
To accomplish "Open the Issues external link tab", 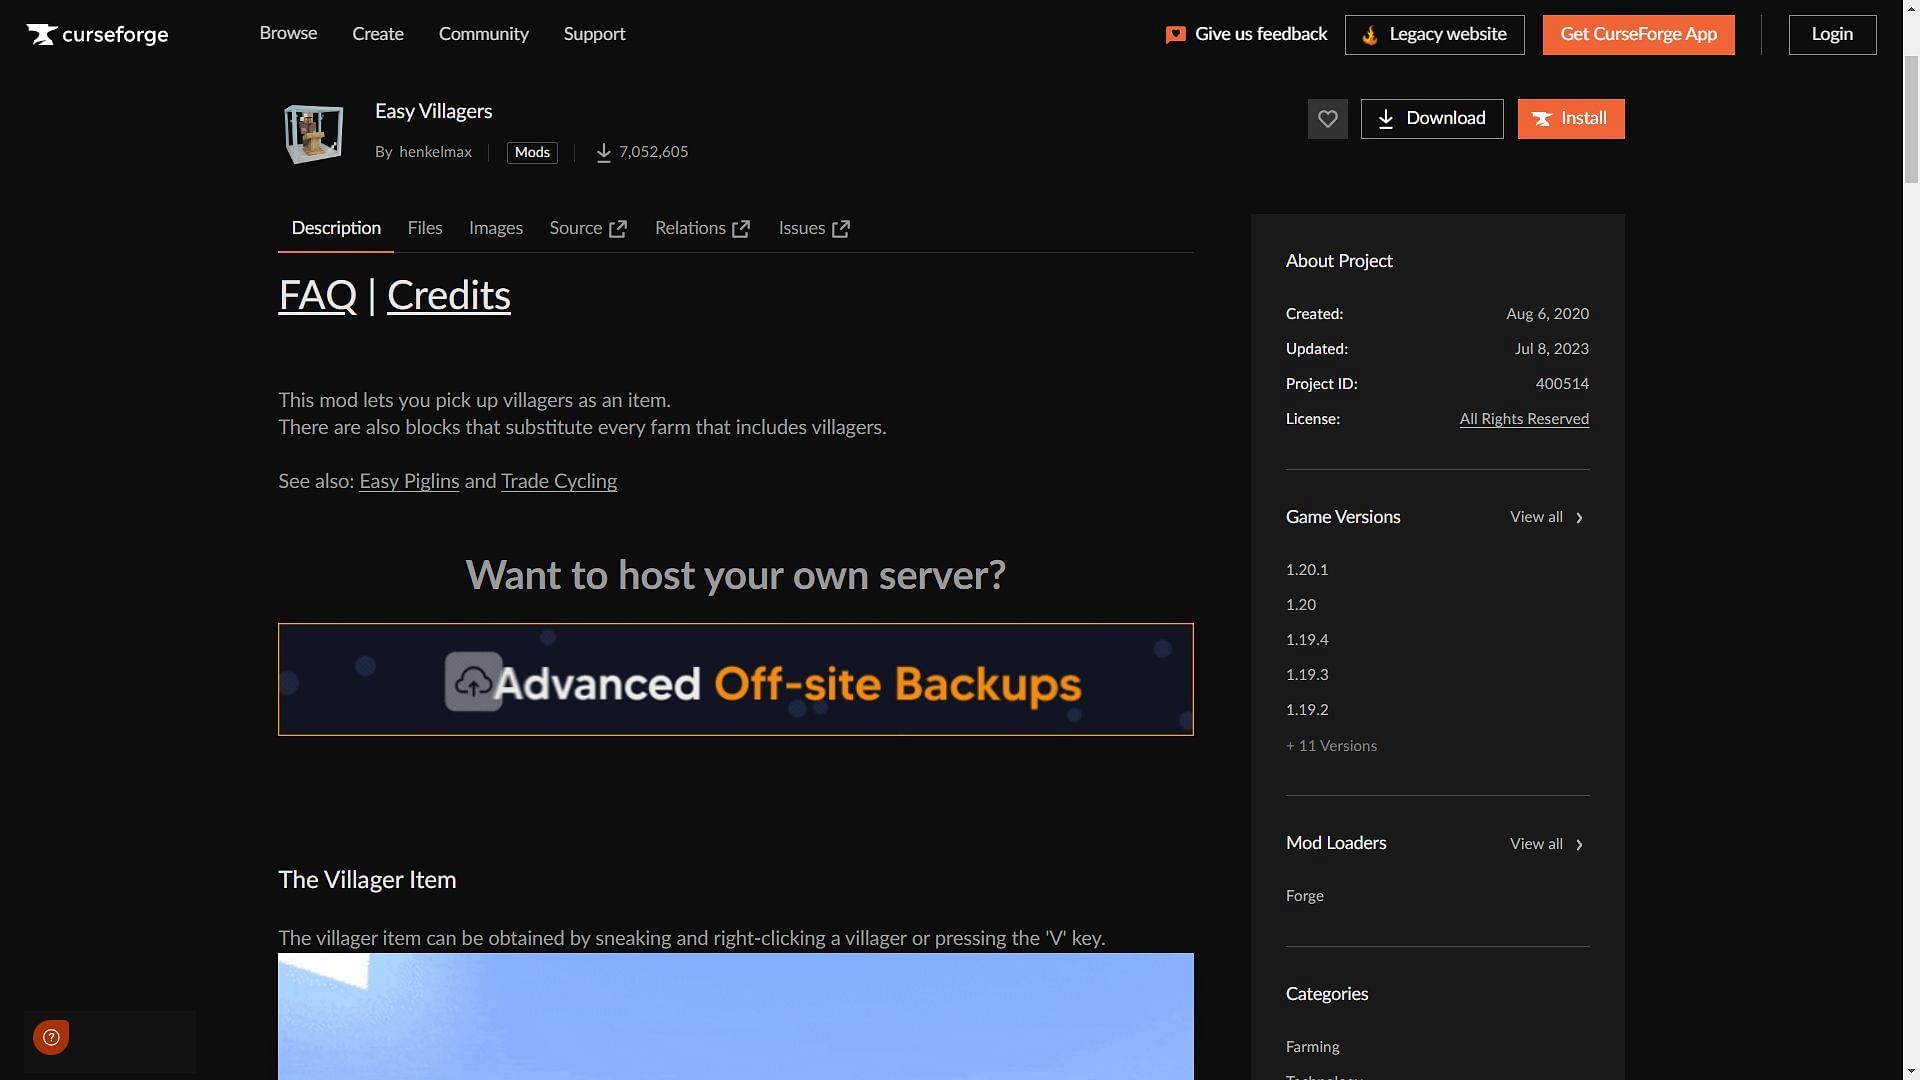I will 814,229.
